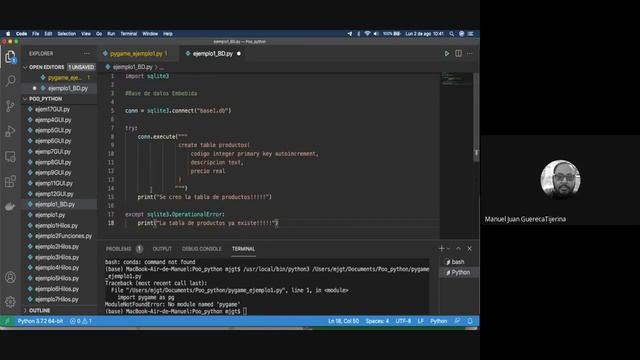Create a new terminal with plus icon
Screen dimensions: 640x360
(x=441, y=249)
